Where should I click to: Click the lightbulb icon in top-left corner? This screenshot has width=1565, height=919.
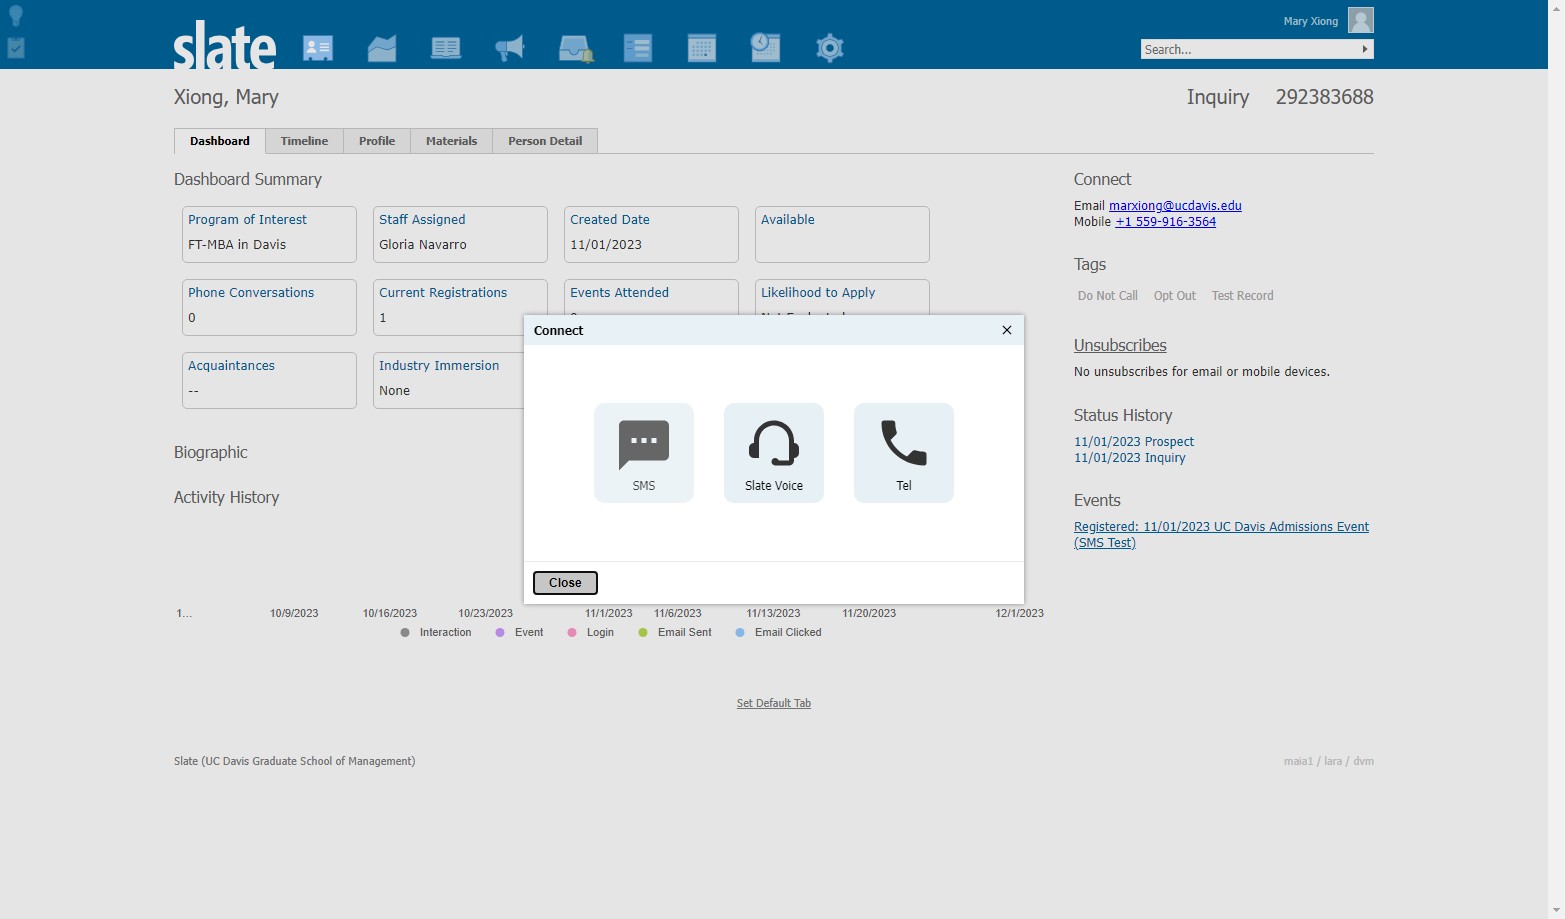coord(16,15)
